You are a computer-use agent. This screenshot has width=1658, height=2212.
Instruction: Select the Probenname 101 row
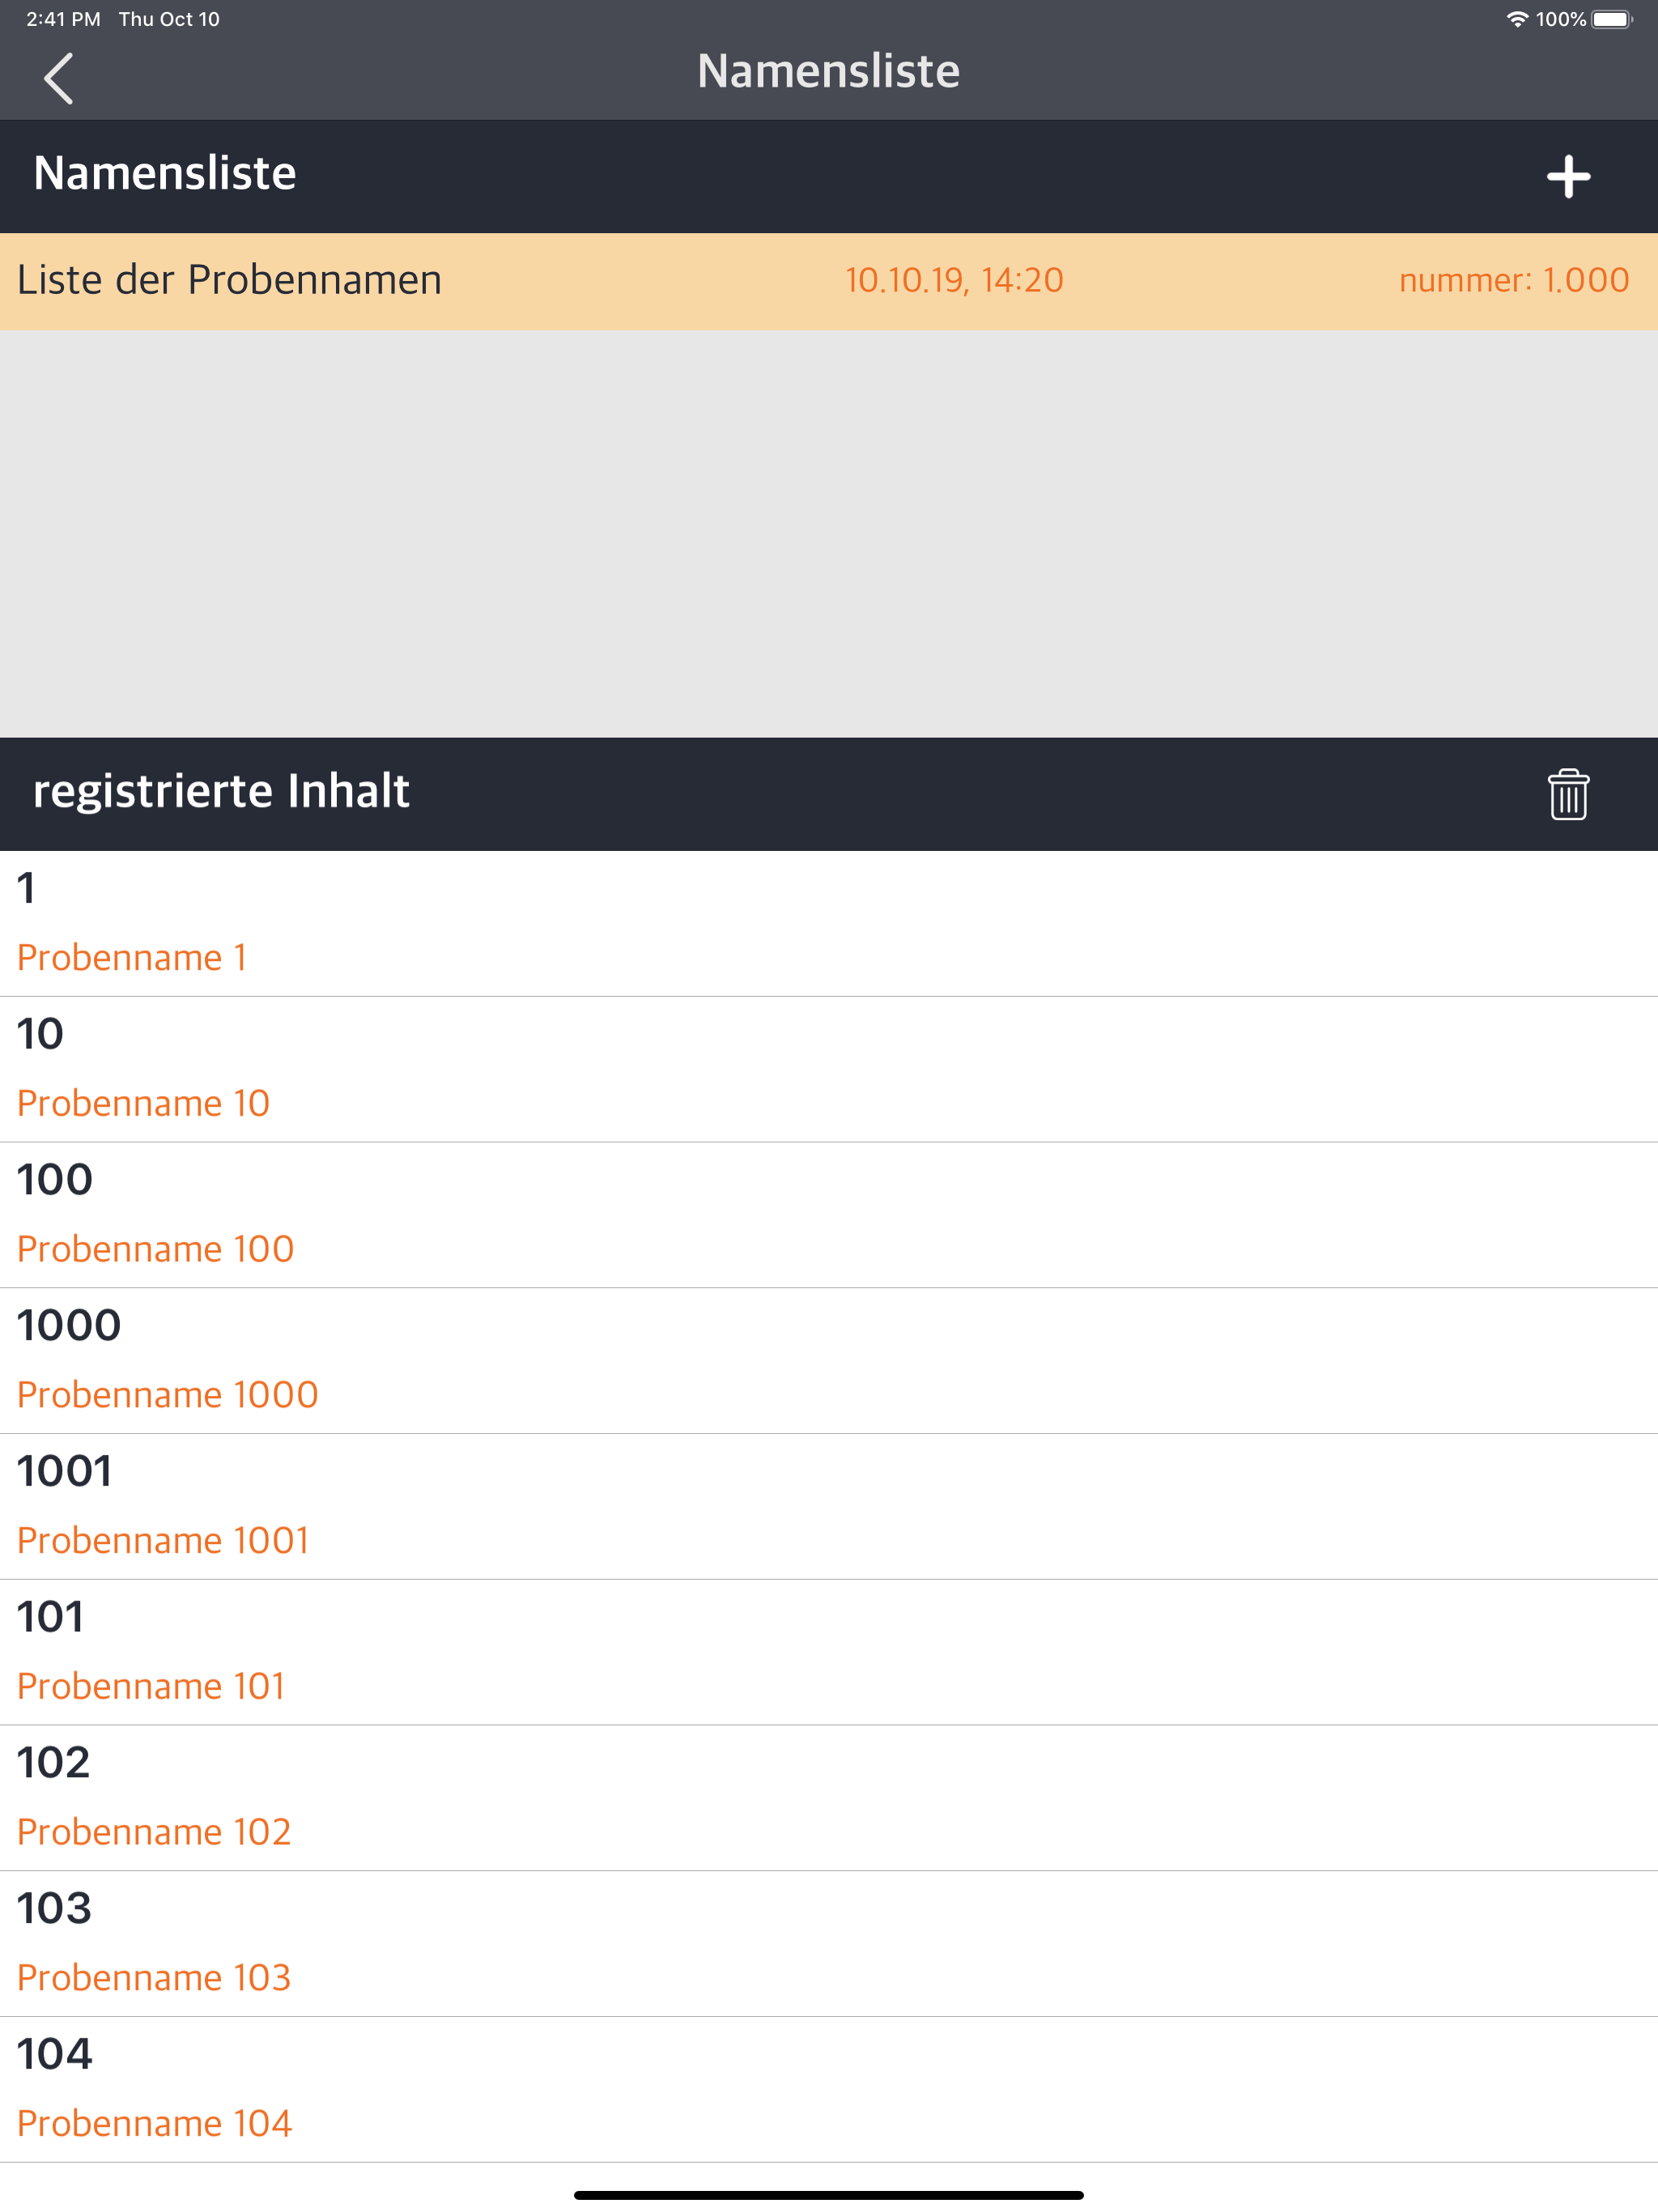[829, 1652]
